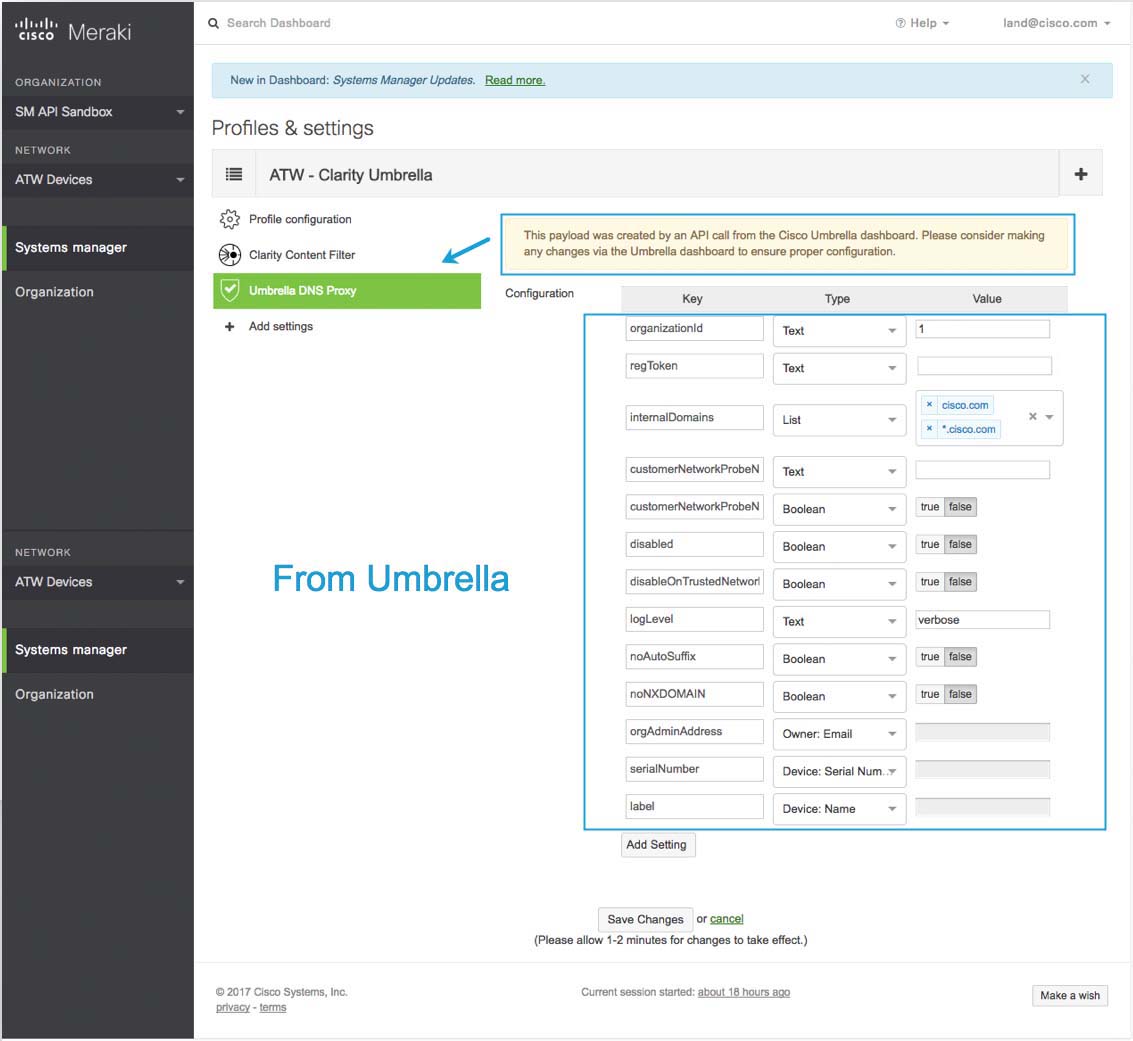Viewport: 1133px width, 1041px height.
Task: Follow the Read more link
Action: (514, 80)
